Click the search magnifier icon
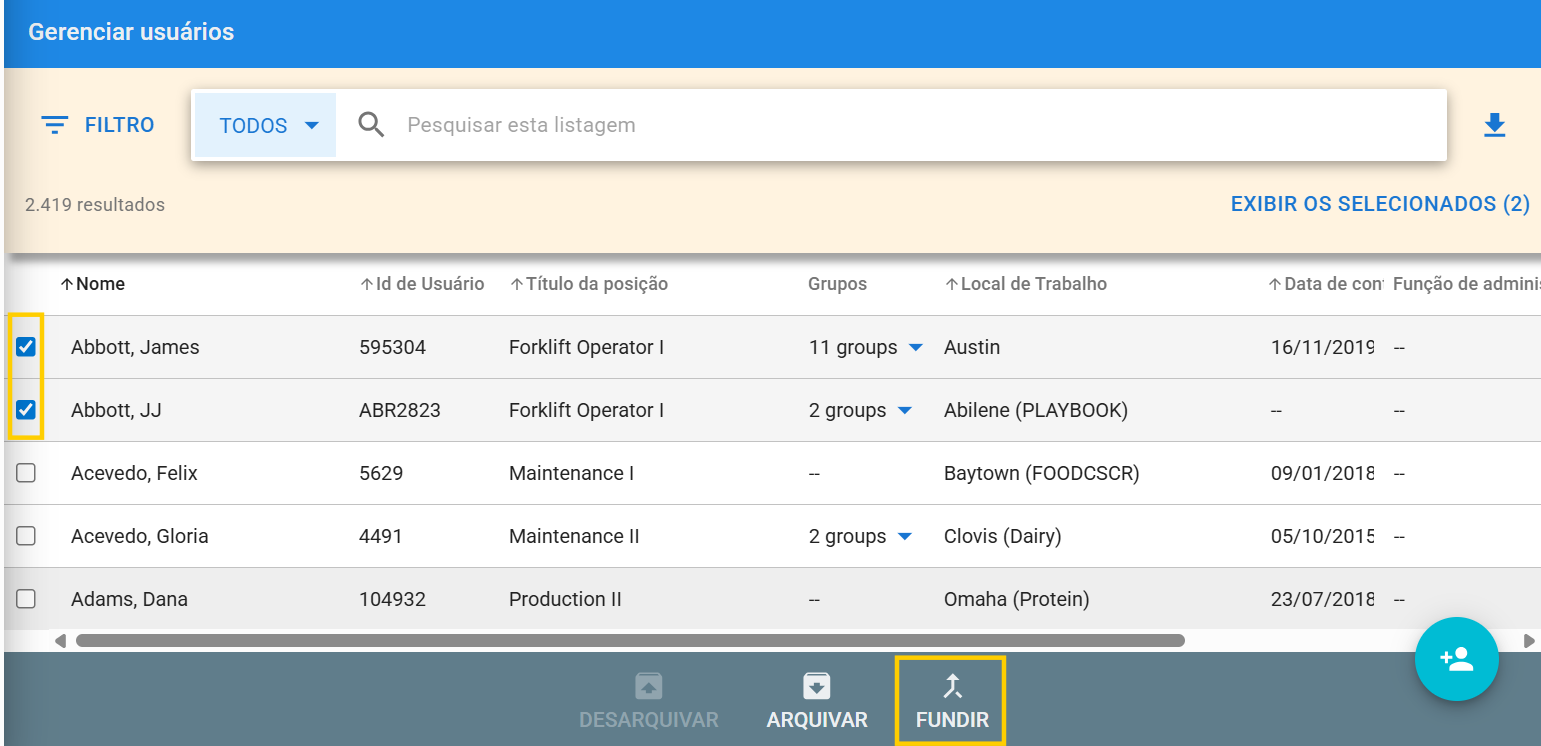The height and width of the screenshot is (746, 1541). 371,125
